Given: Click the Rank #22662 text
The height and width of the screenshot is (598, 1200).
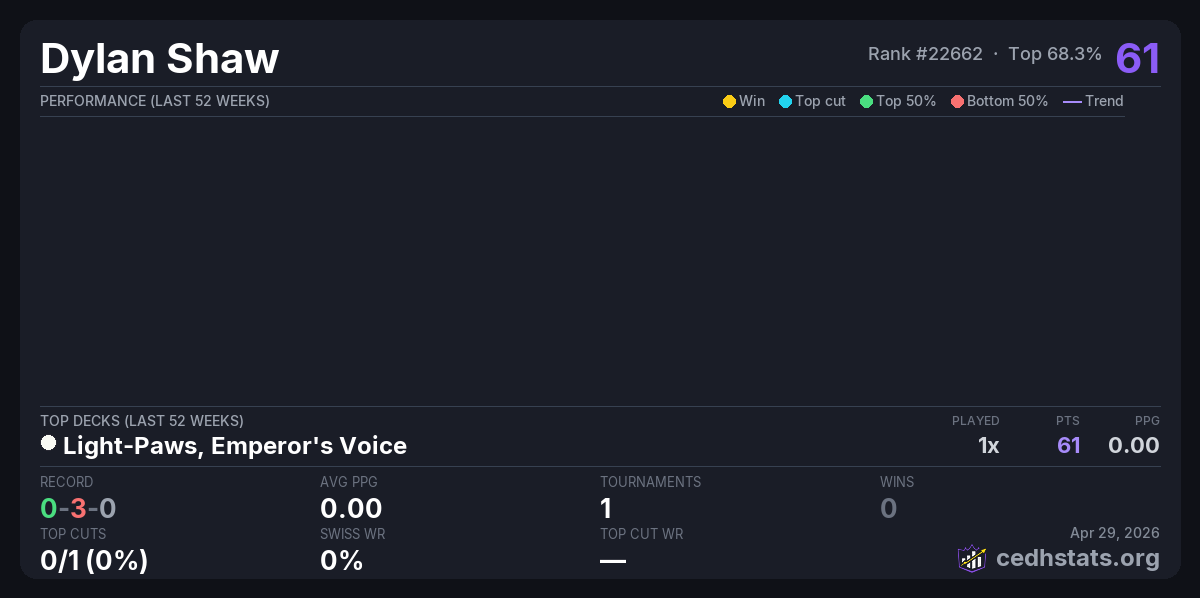Looking at the screenshot, I should pyautogui.click(x=925, y=54).
